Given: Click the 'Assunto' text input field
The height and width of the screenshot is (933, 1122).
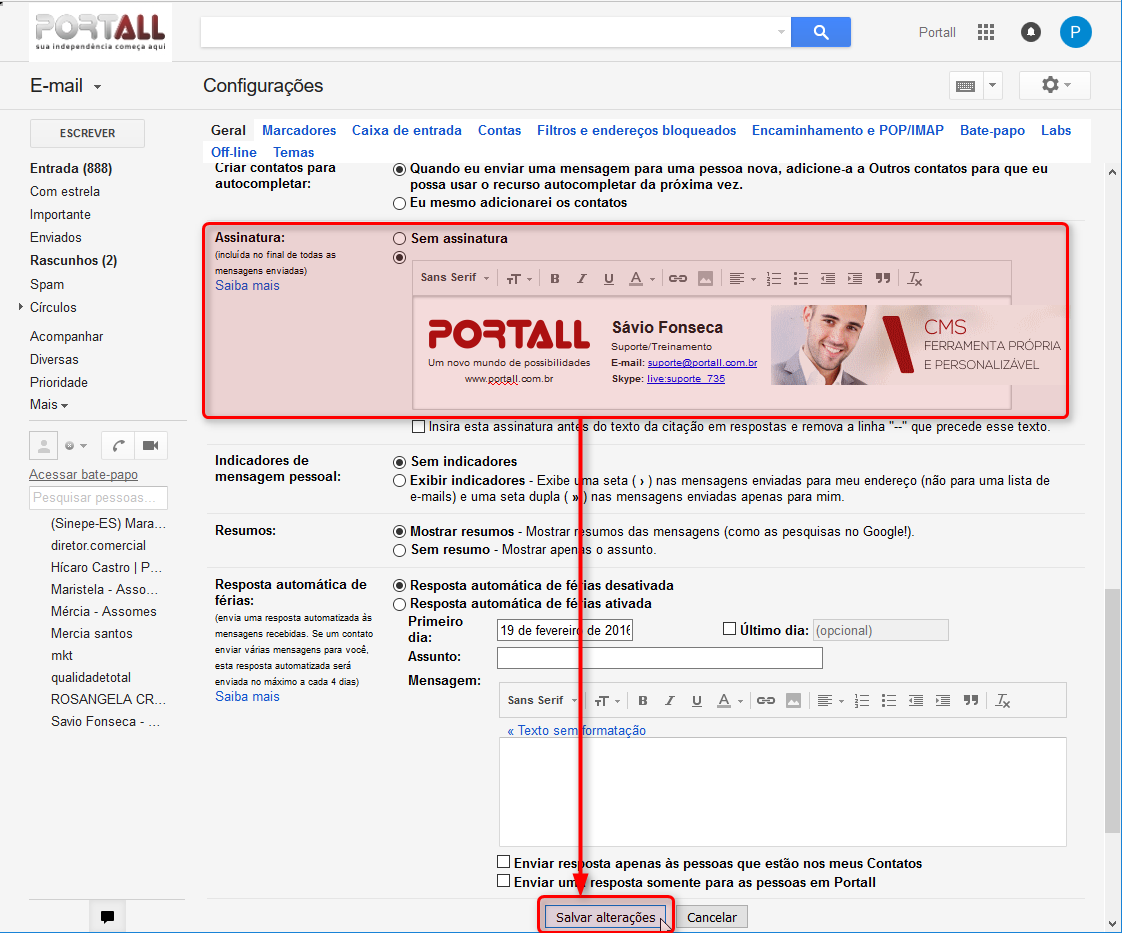Looking at the screenshot, I should (659, 658).
